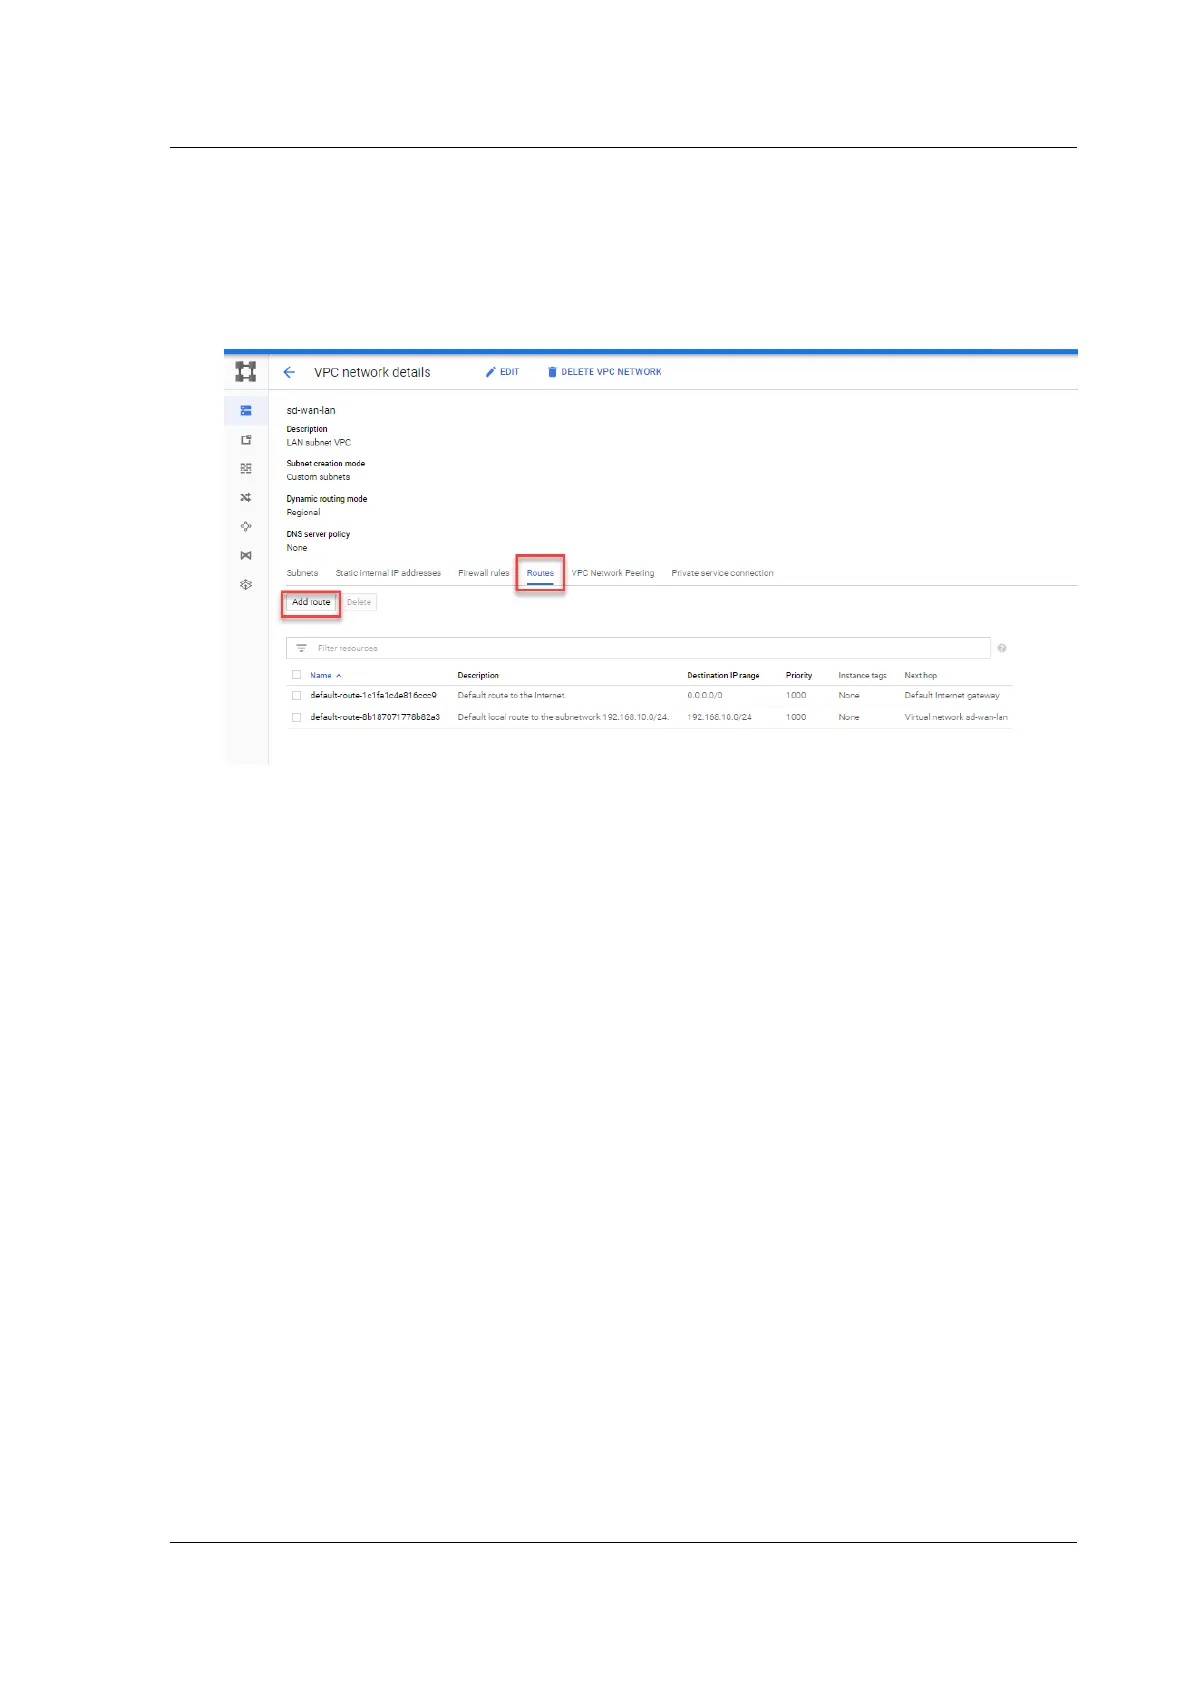The image size is (1191, 1684).
Task: Click 'Virtual network sd-wan-lan' next hop cell
Action: [956, 717]
